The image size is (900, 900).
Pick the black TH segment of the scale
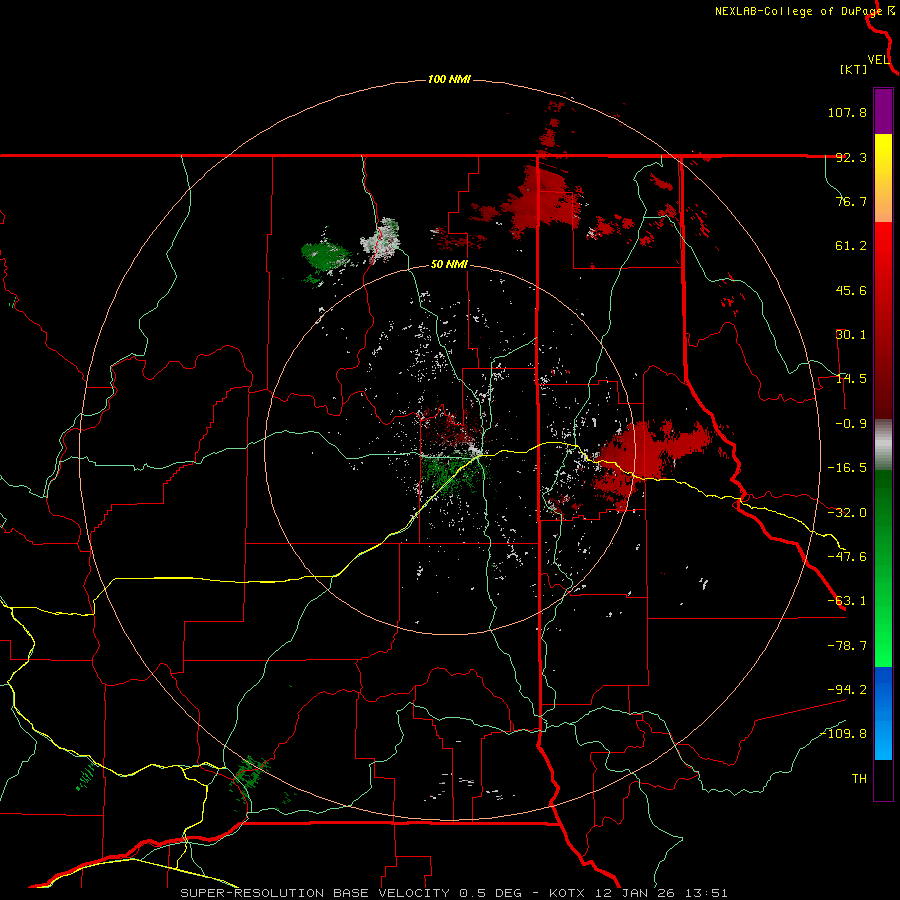883,780
